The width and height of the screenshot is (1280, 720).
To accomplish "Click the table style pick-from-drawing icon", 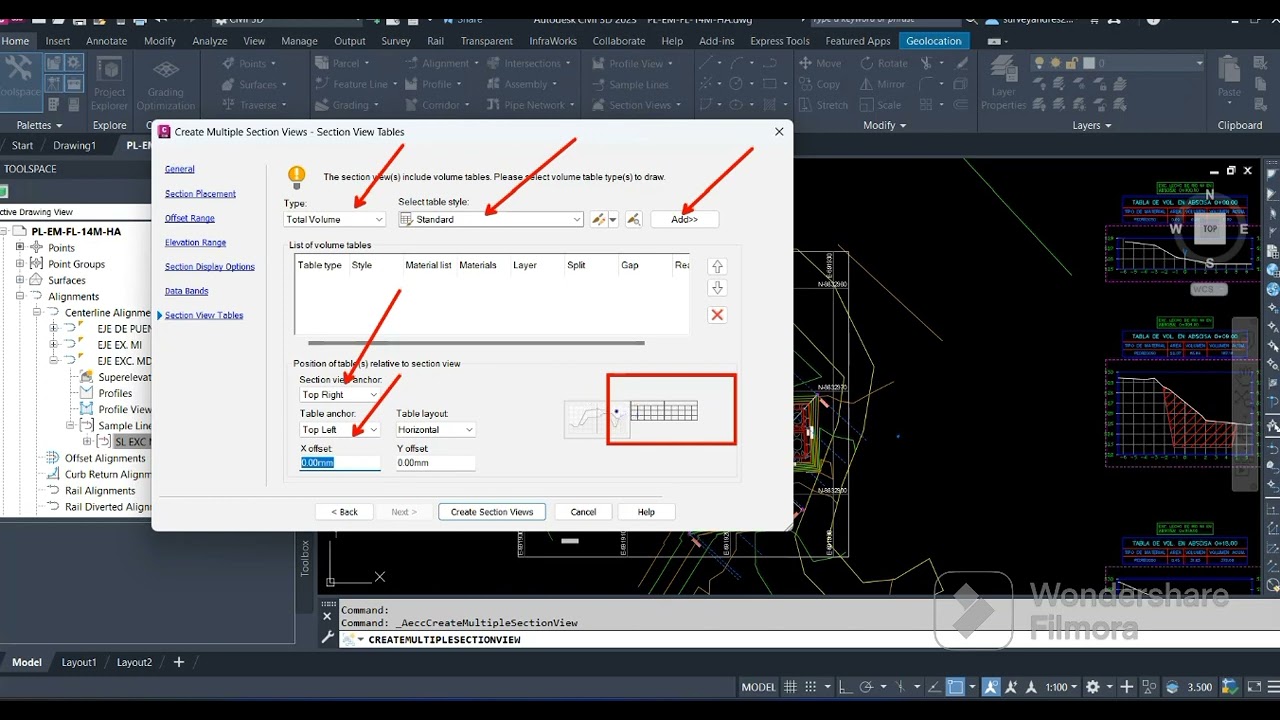I will pos(633,219).
